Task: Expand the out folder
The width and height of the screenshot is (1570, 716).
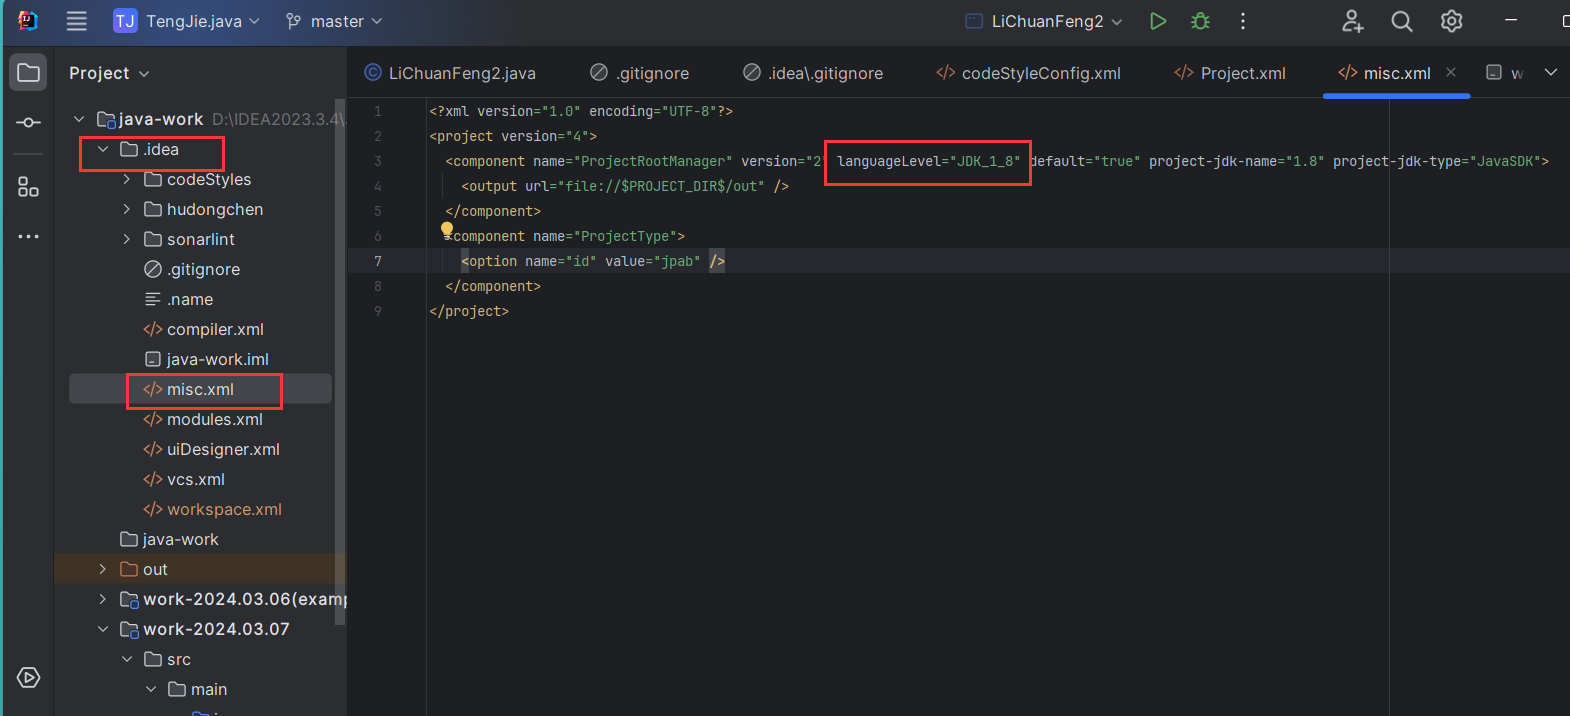Action: 103,569
